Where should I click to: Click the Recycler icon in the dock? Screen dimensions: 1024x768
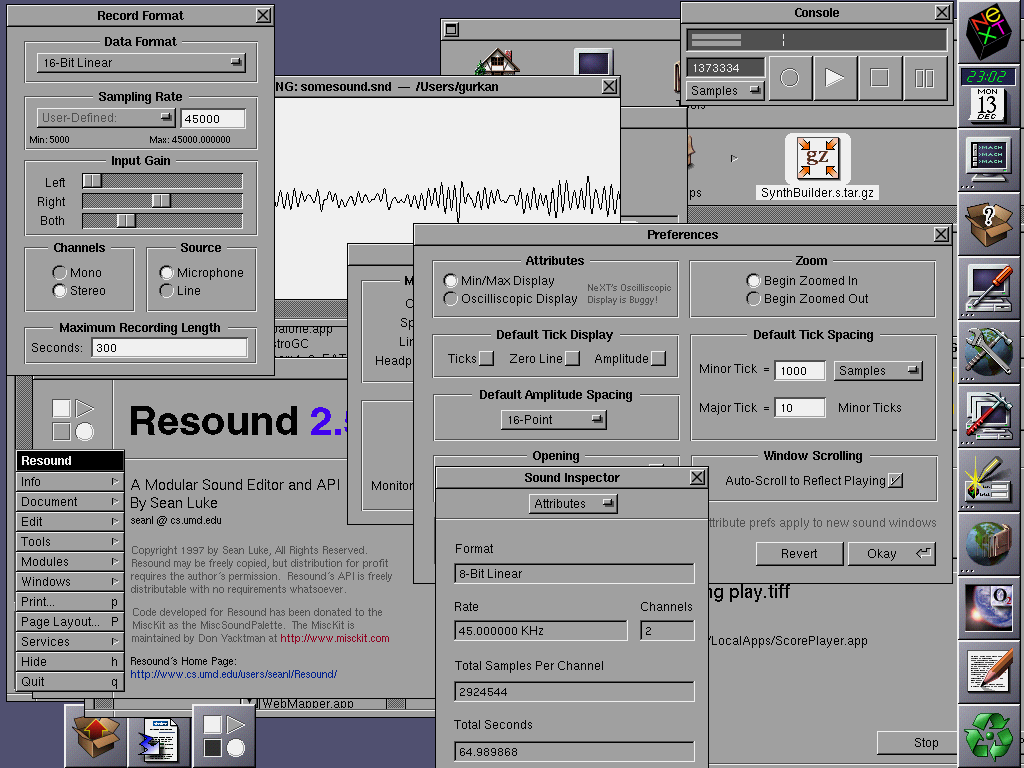pos(988,735)
